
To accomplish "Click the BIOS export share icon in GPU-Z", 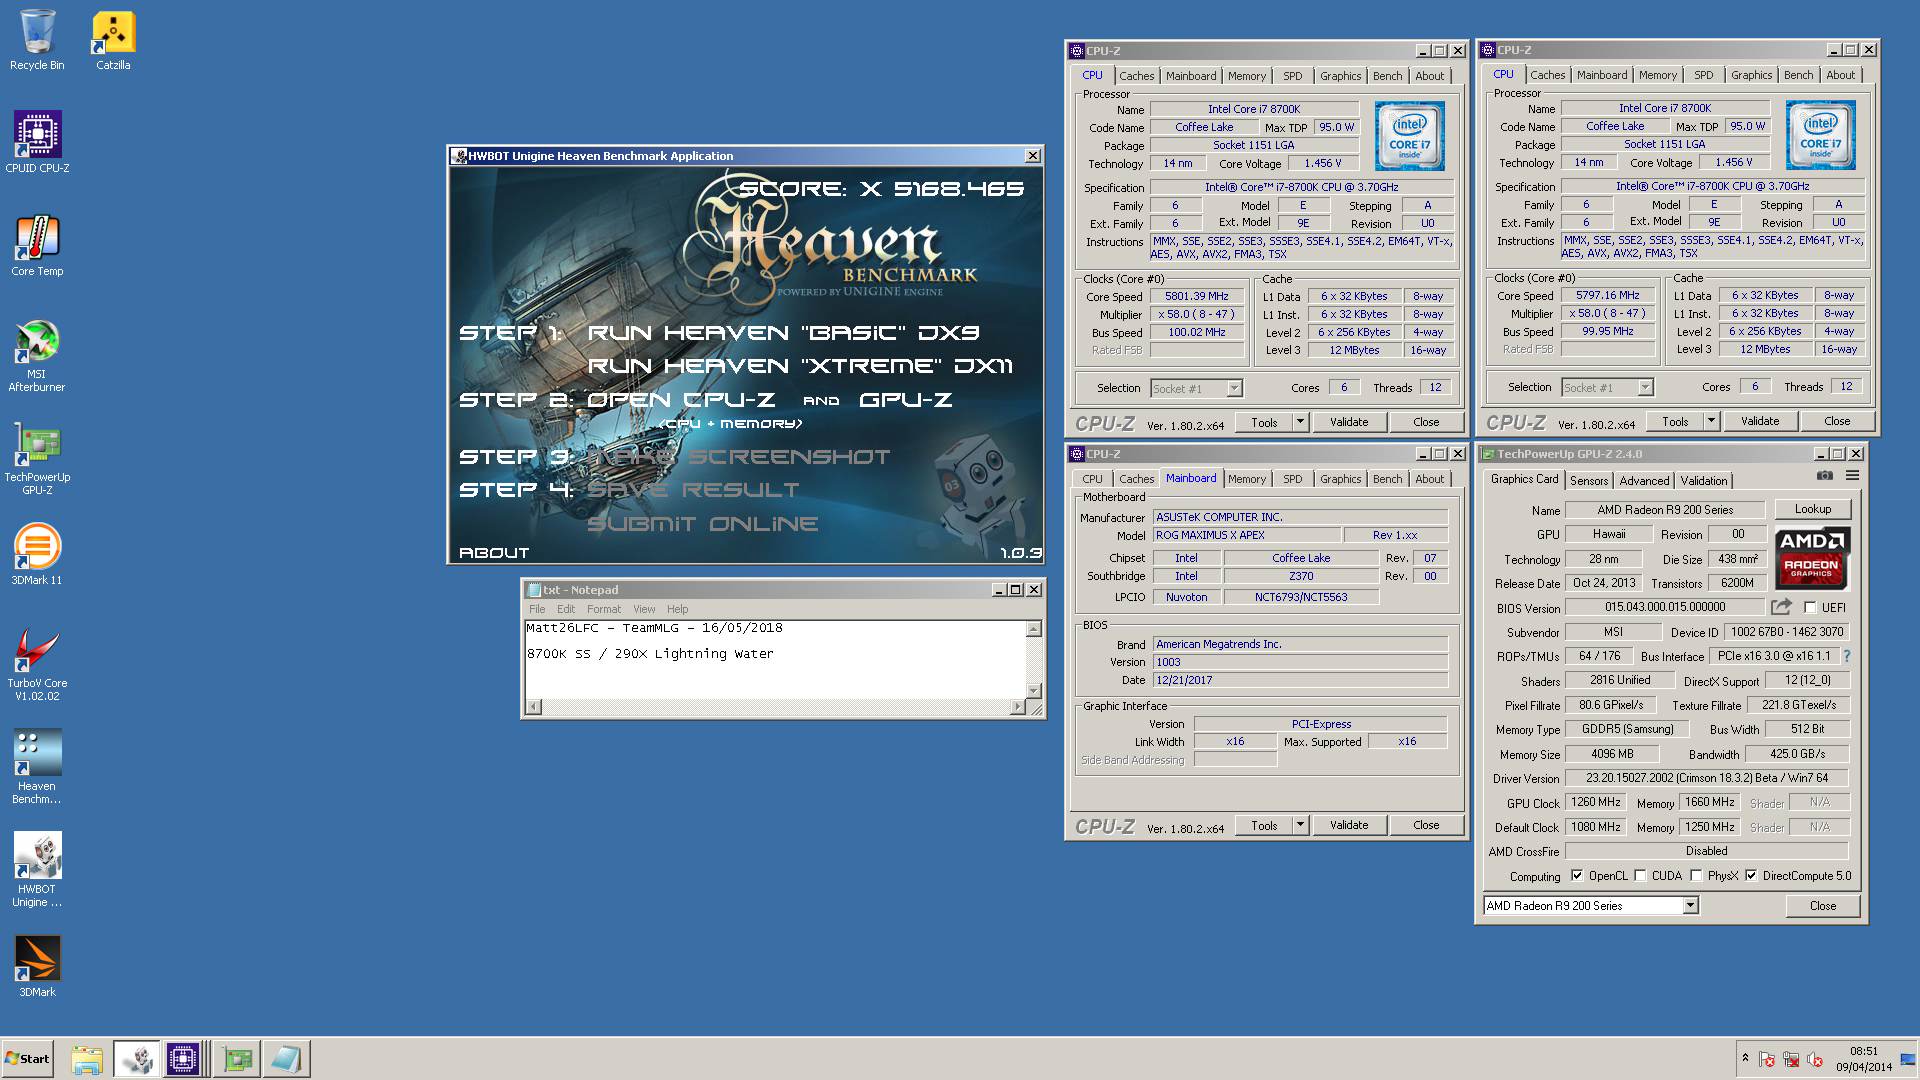I will (x=1781, y=607).
